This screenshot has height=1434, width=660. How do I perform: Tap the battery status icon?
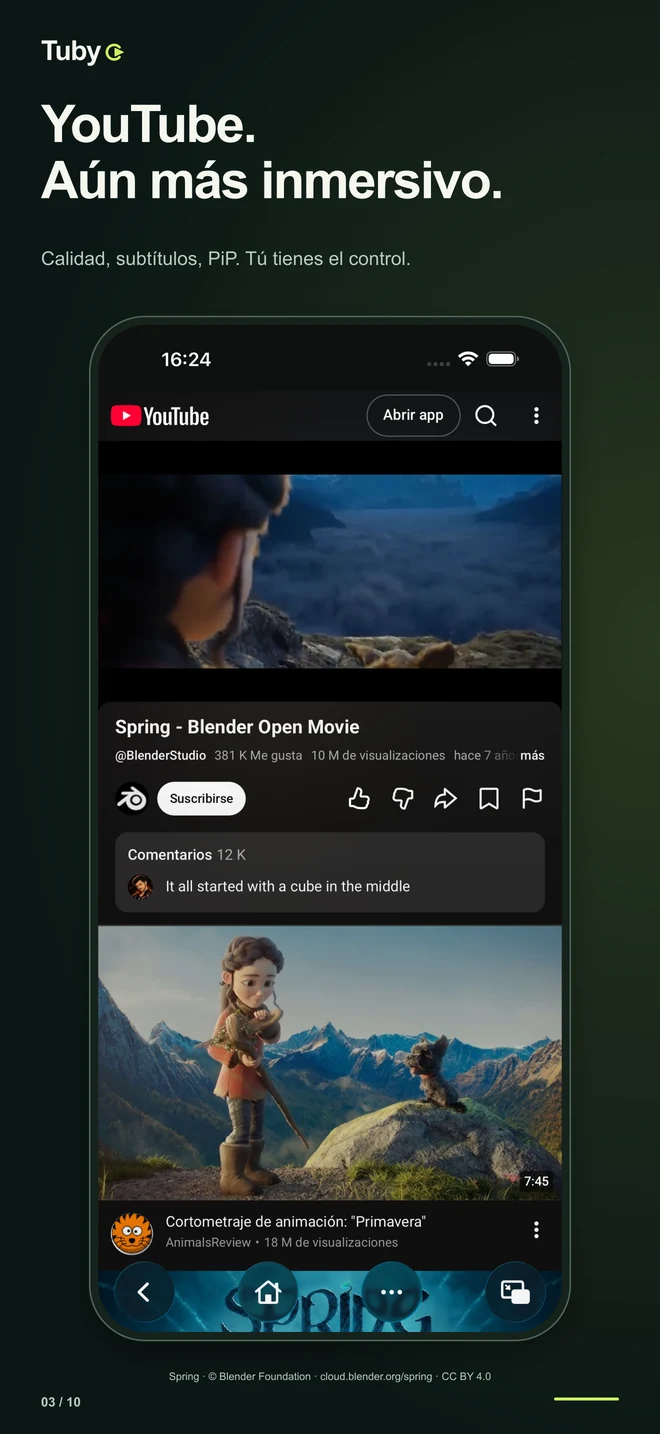click(x=502, y=359)
